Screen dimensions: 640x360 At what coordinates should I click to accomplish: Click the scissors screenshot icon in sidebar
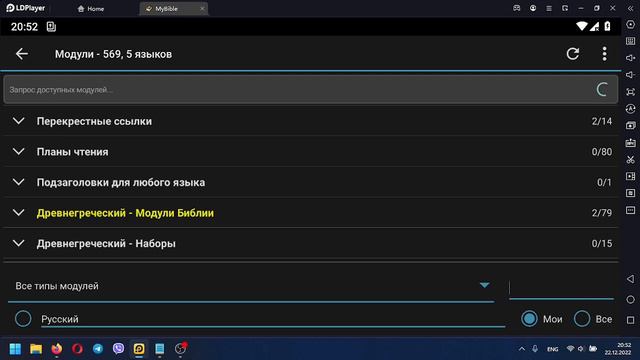coord(631,160)
